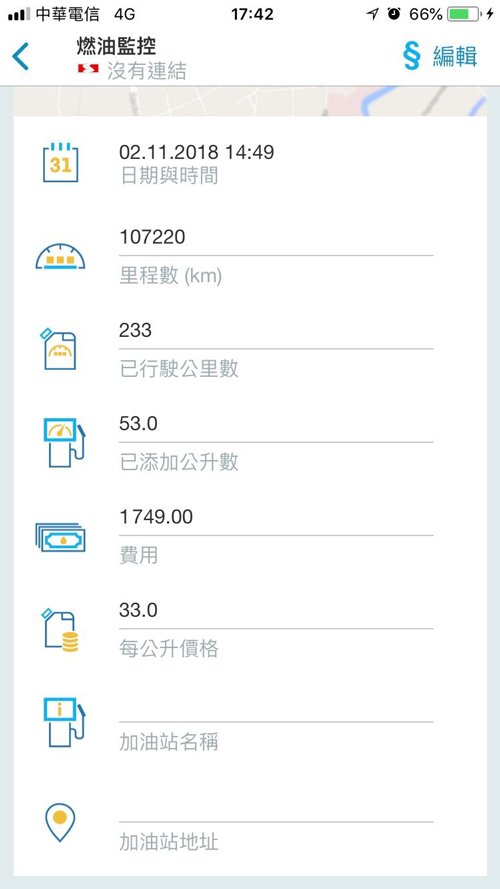Click the calendar date icon

tap(61, 163)
